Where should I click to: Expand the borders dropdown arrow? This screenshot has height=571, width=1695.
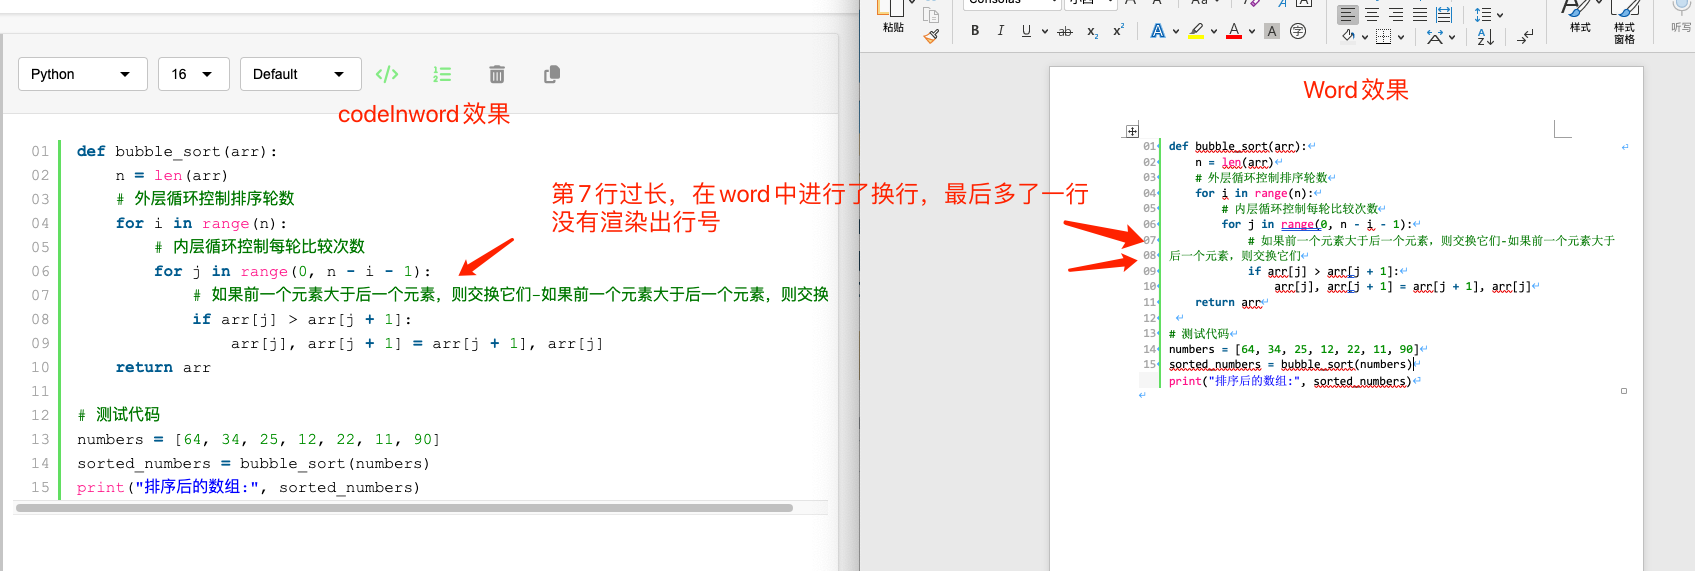[1401, 37]
